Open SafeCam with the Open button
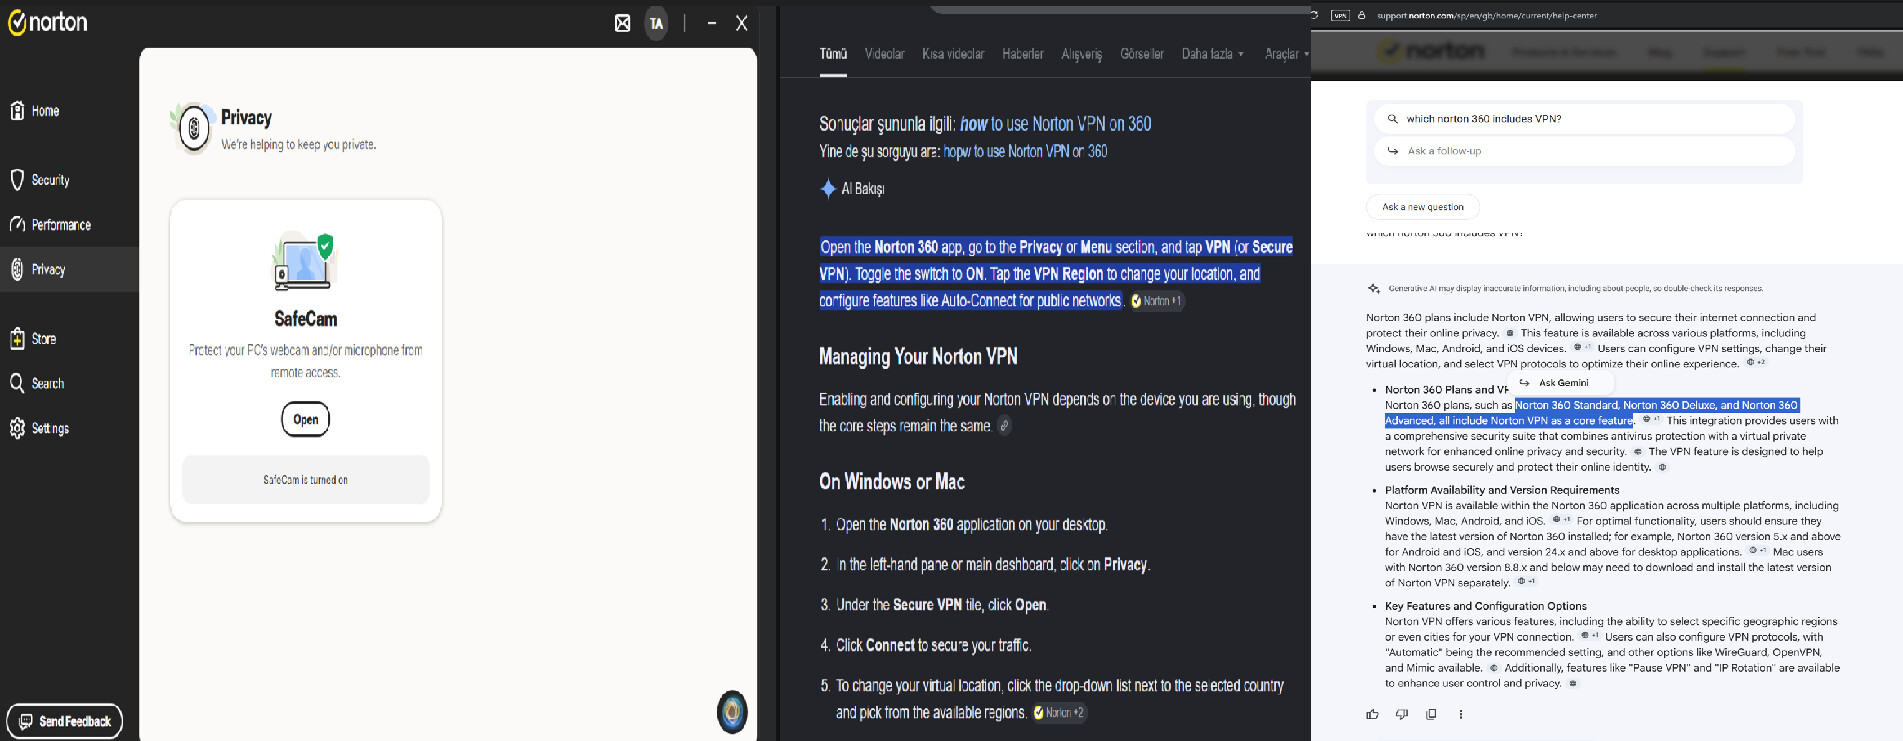1903x741 pixels. (x=306, y=419)
